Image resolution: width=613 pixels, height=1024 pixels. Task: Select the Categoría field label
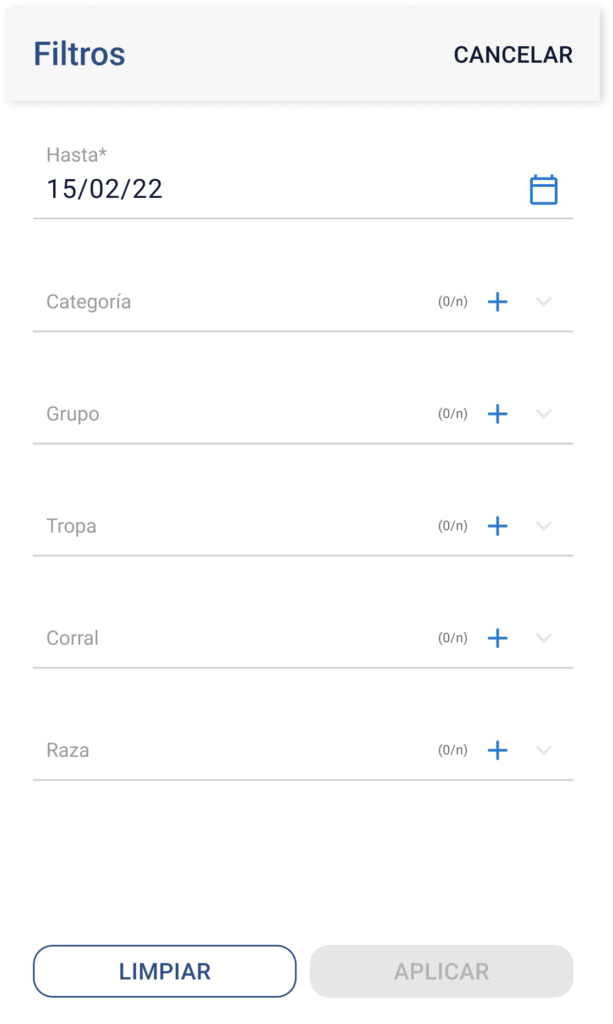pyautogui.click(x=89, y=302)
